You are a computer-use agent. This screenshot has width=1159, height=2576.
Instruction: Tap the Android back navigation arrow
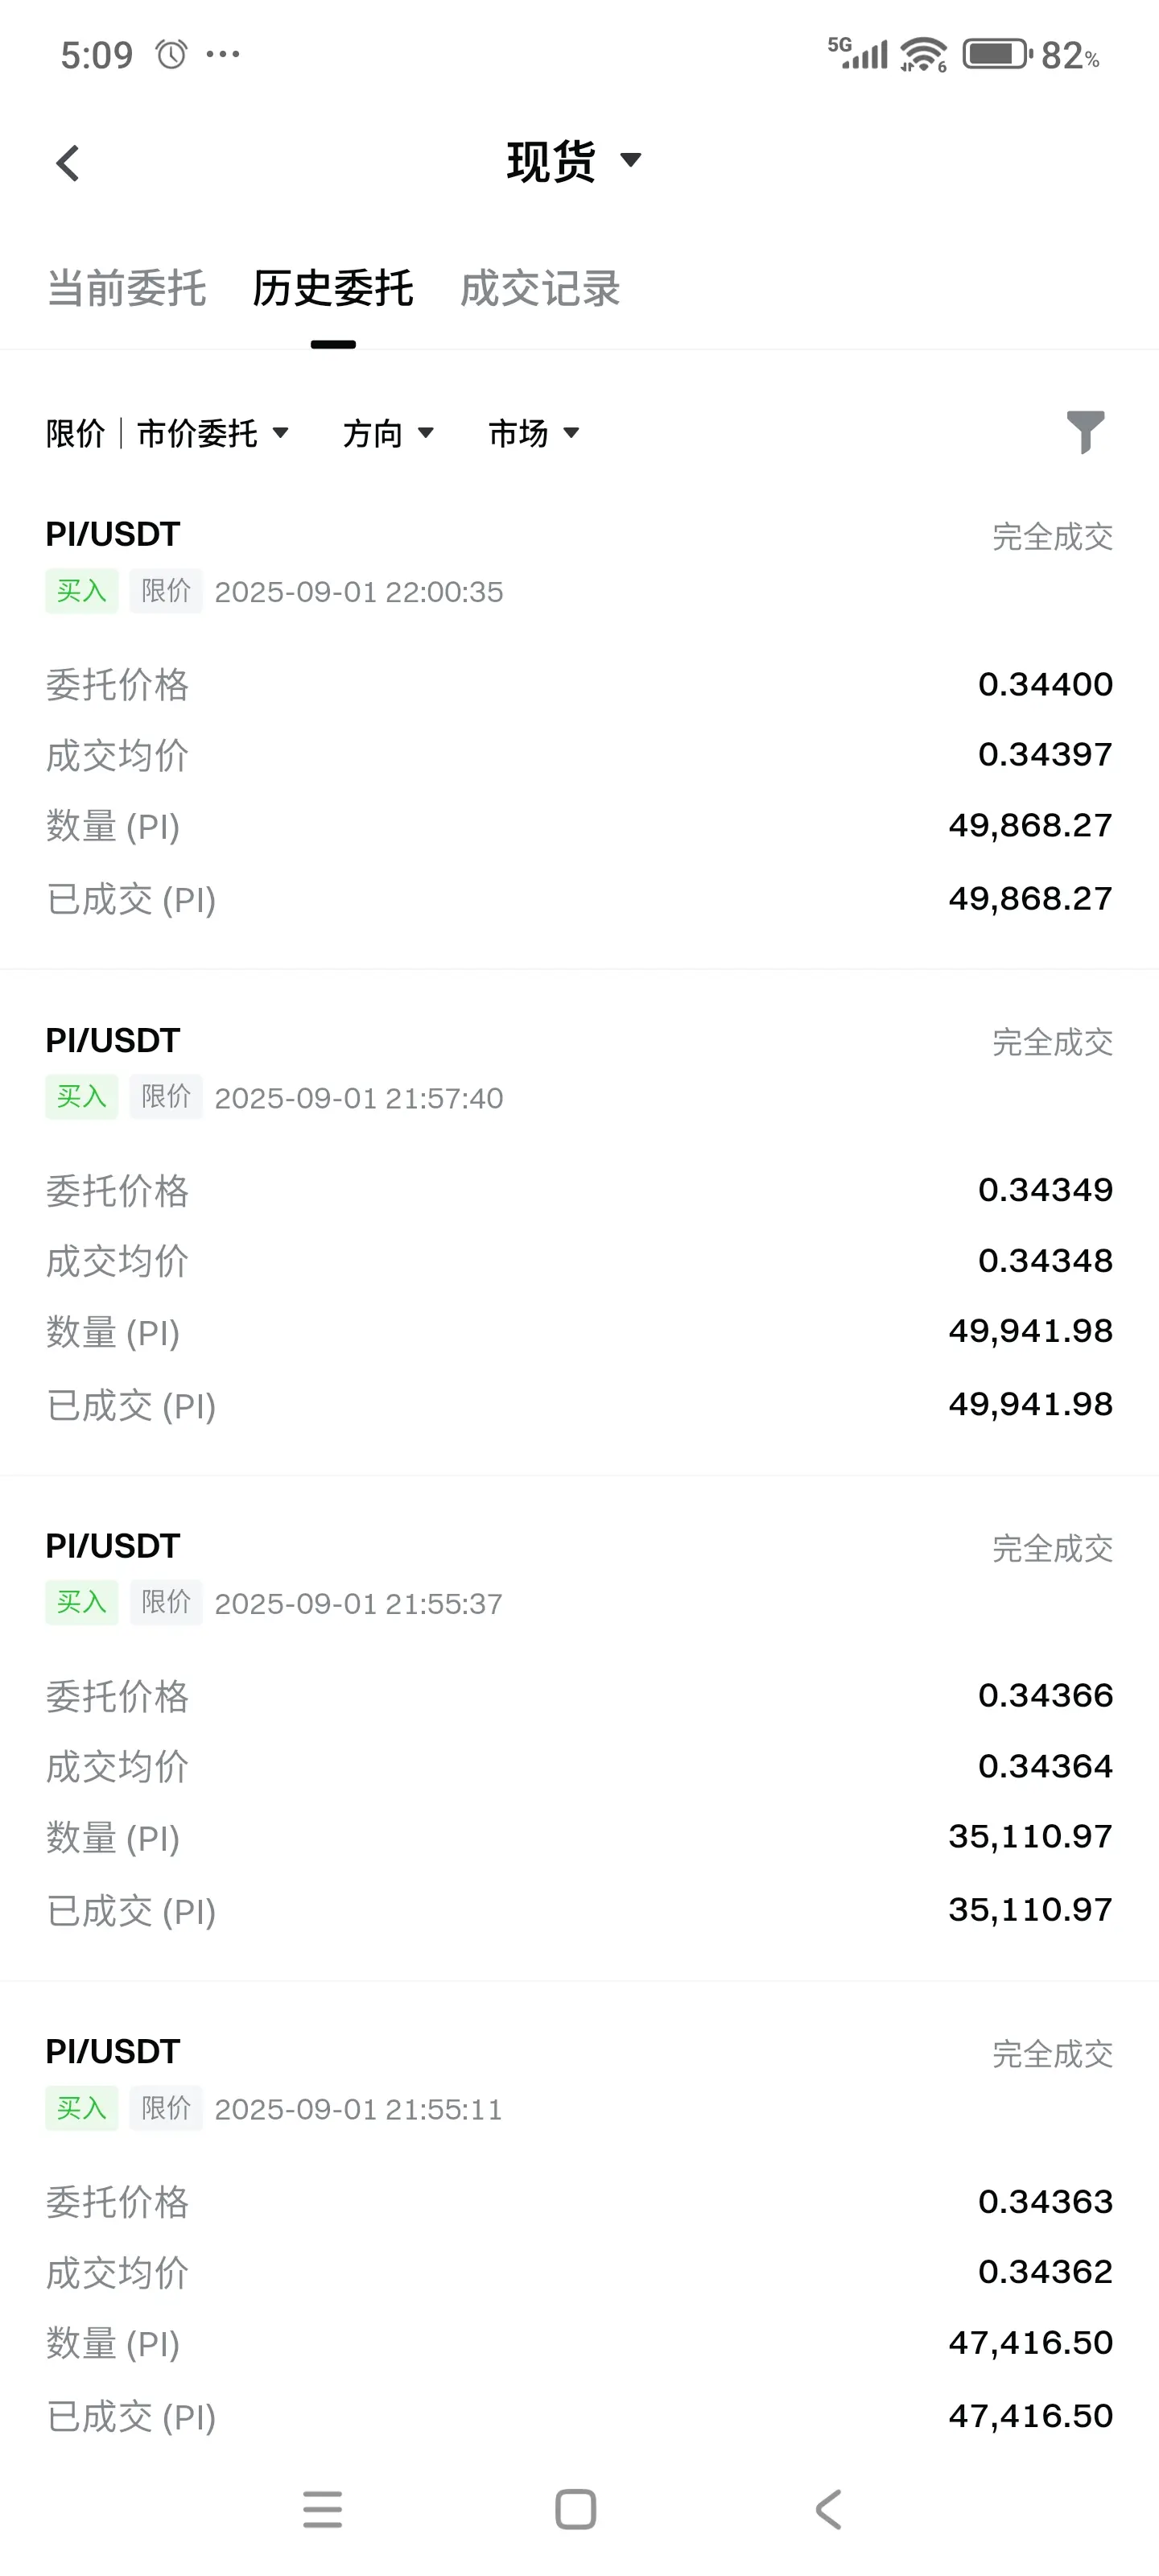pos(828,2509)
